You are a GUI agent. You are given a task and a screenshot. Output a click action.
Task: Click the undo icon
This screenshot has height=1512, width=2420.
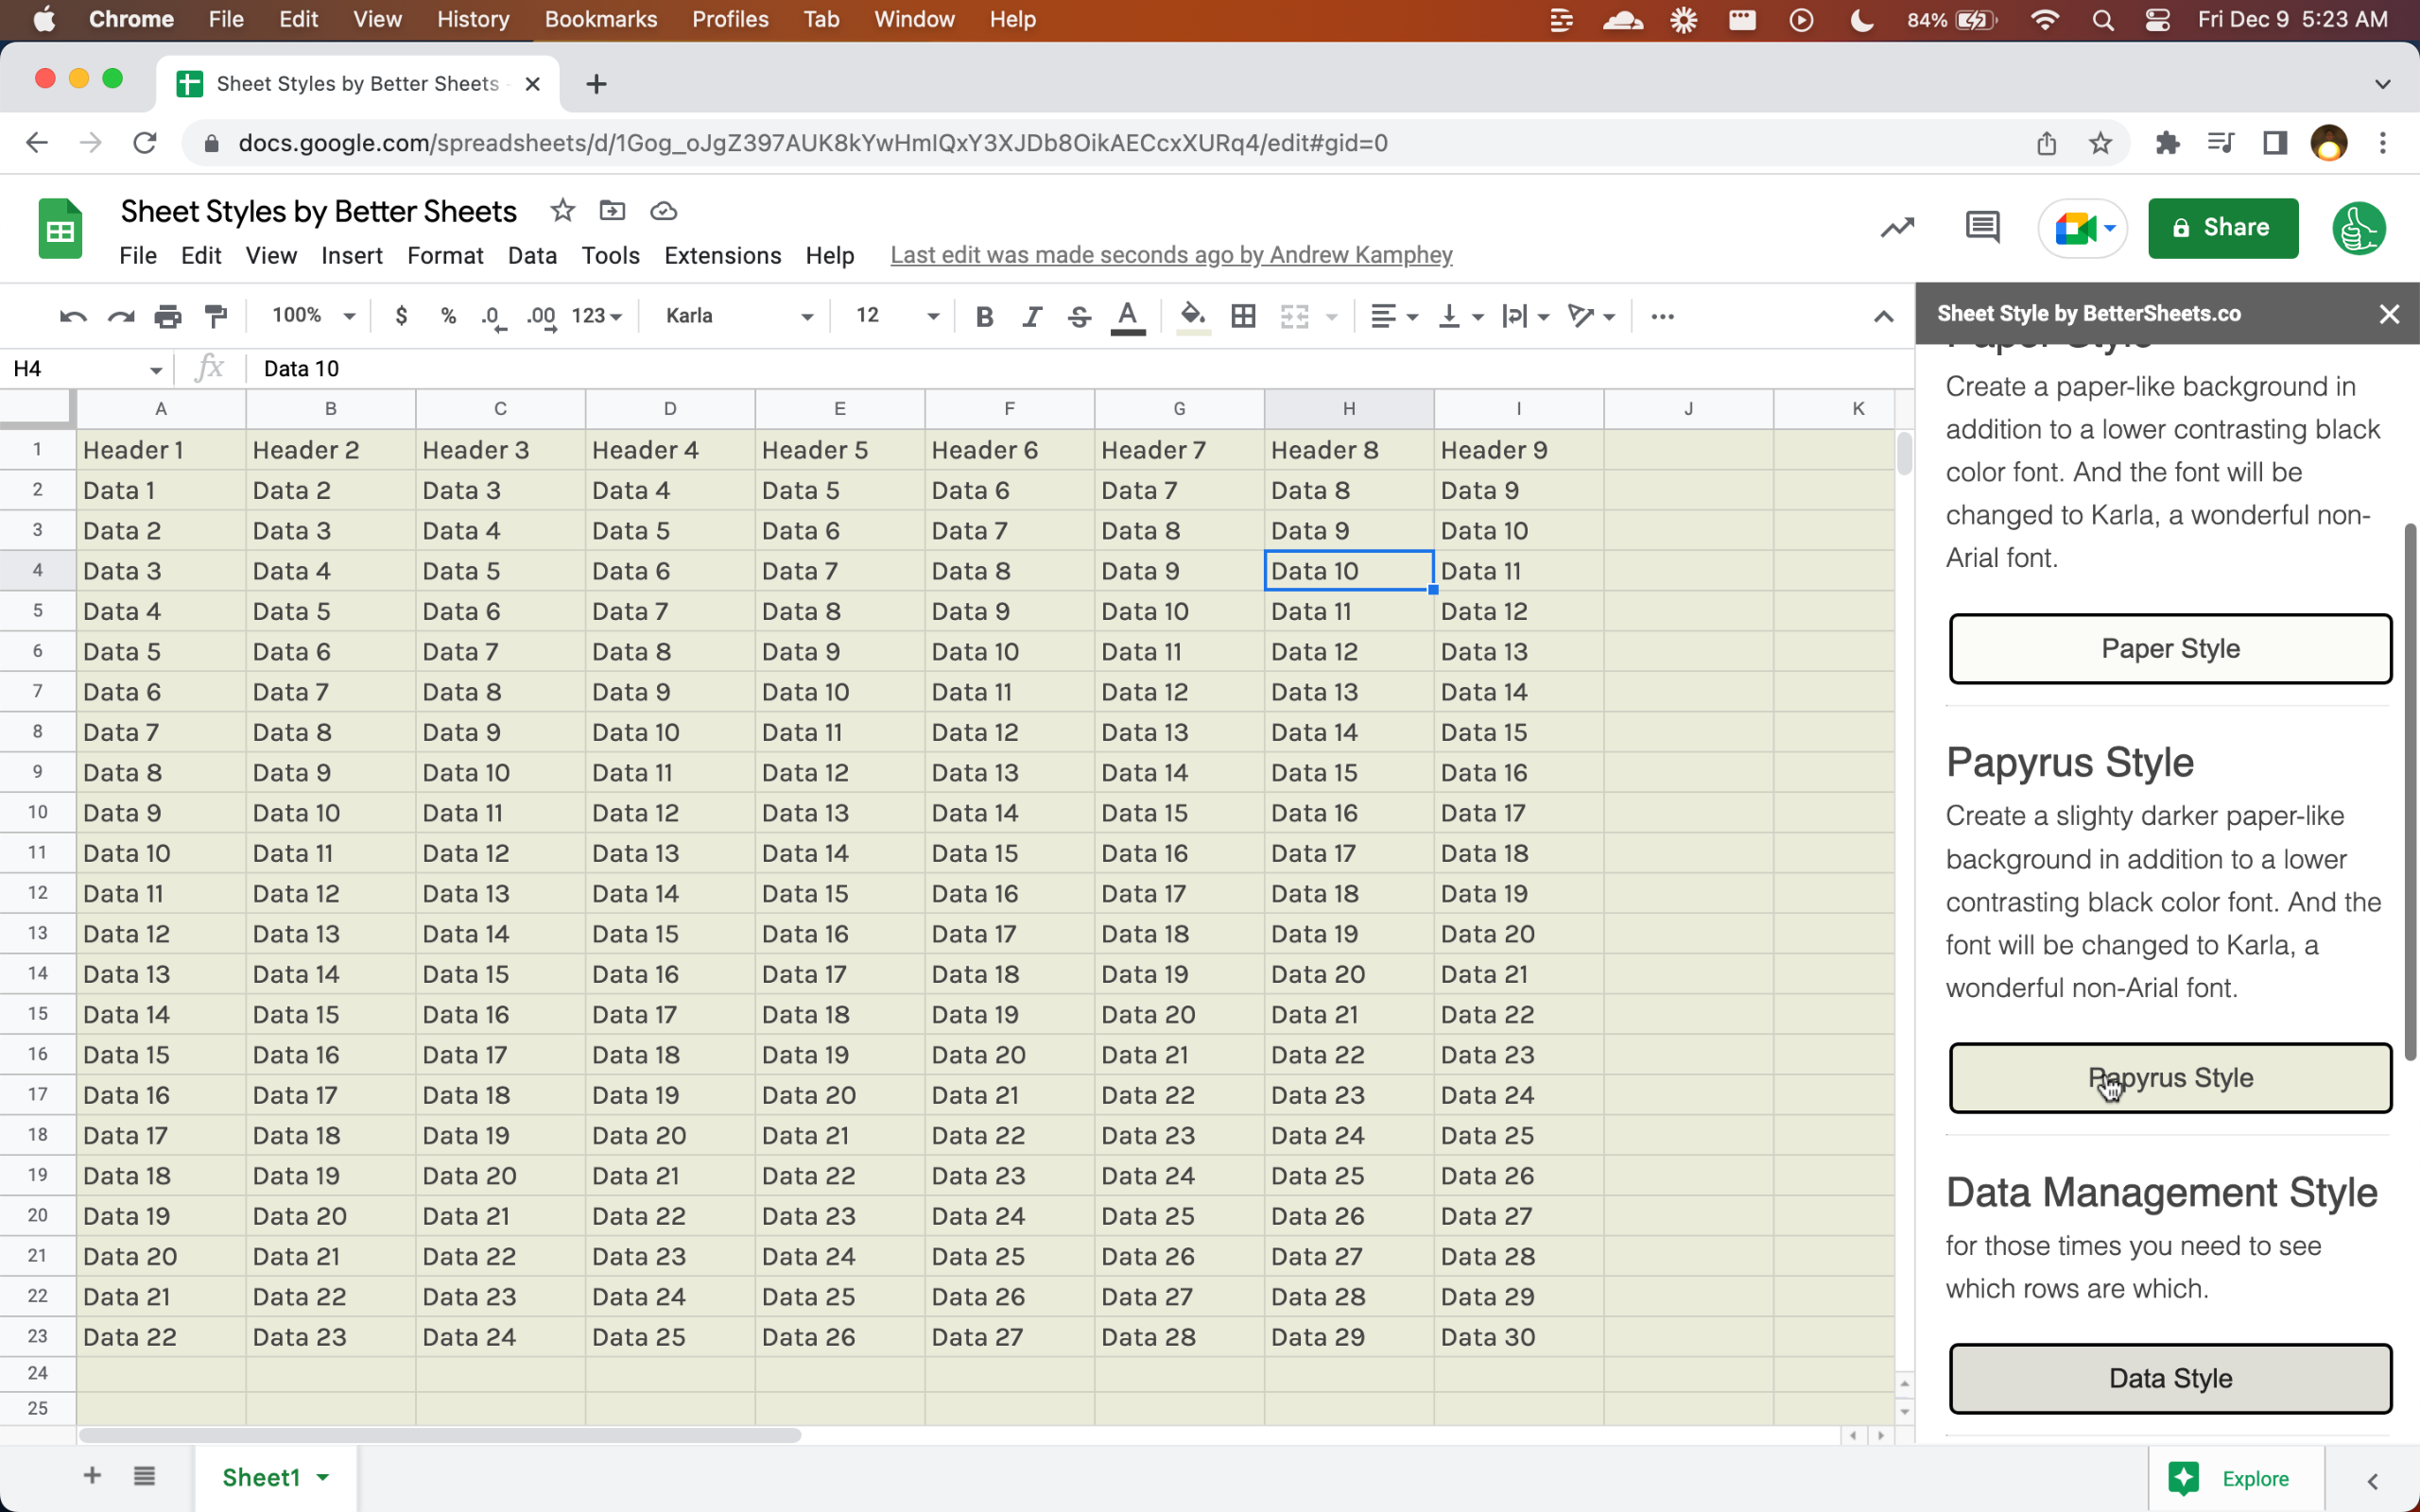(72, 316)
